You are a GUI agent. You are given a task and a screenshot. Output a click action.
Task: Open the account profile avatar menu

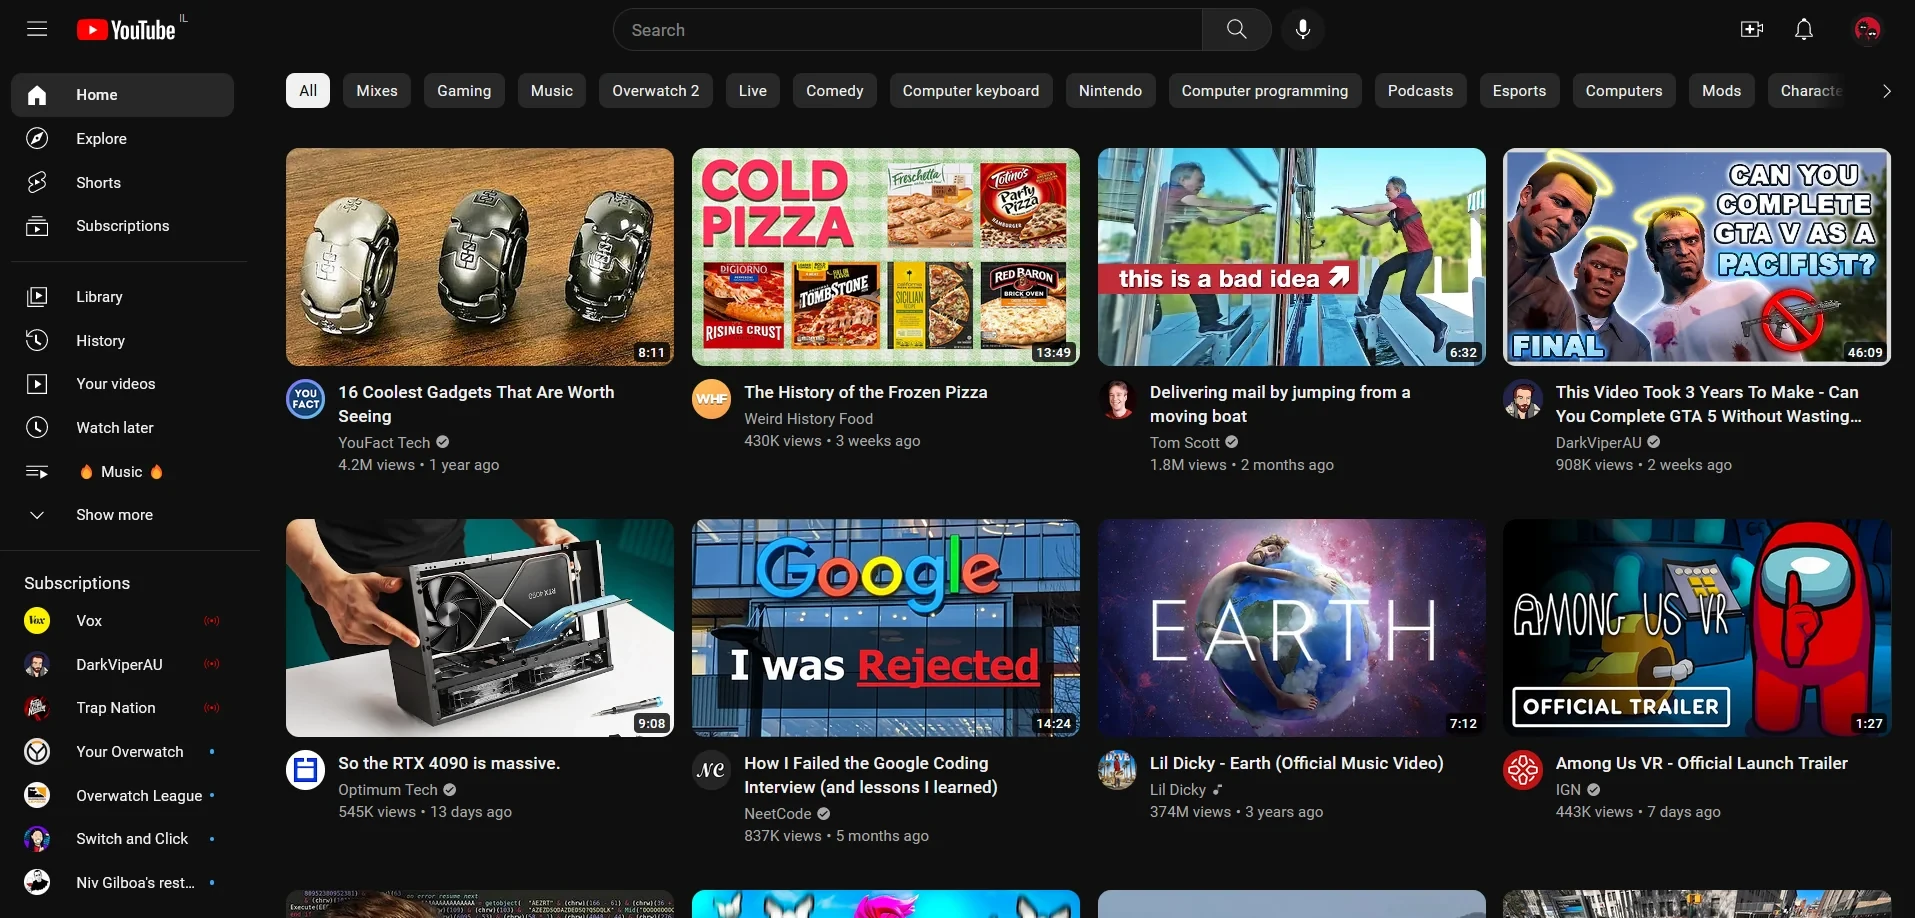coord(1866,29)
